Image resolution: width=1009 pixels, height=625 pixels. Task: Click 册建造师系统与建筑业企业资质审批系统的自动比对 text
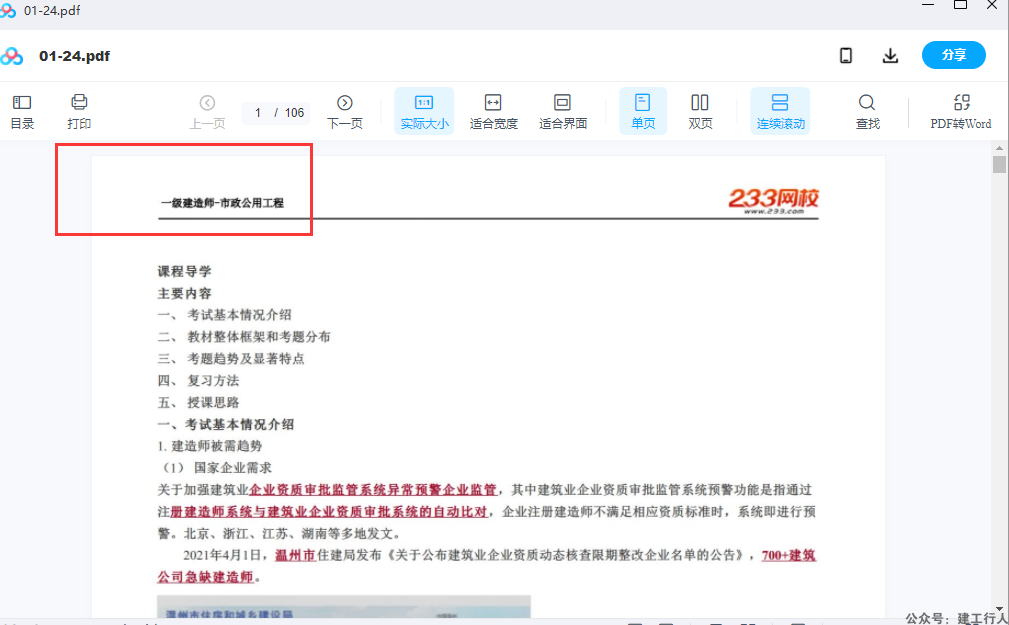[x=329, y=512]
